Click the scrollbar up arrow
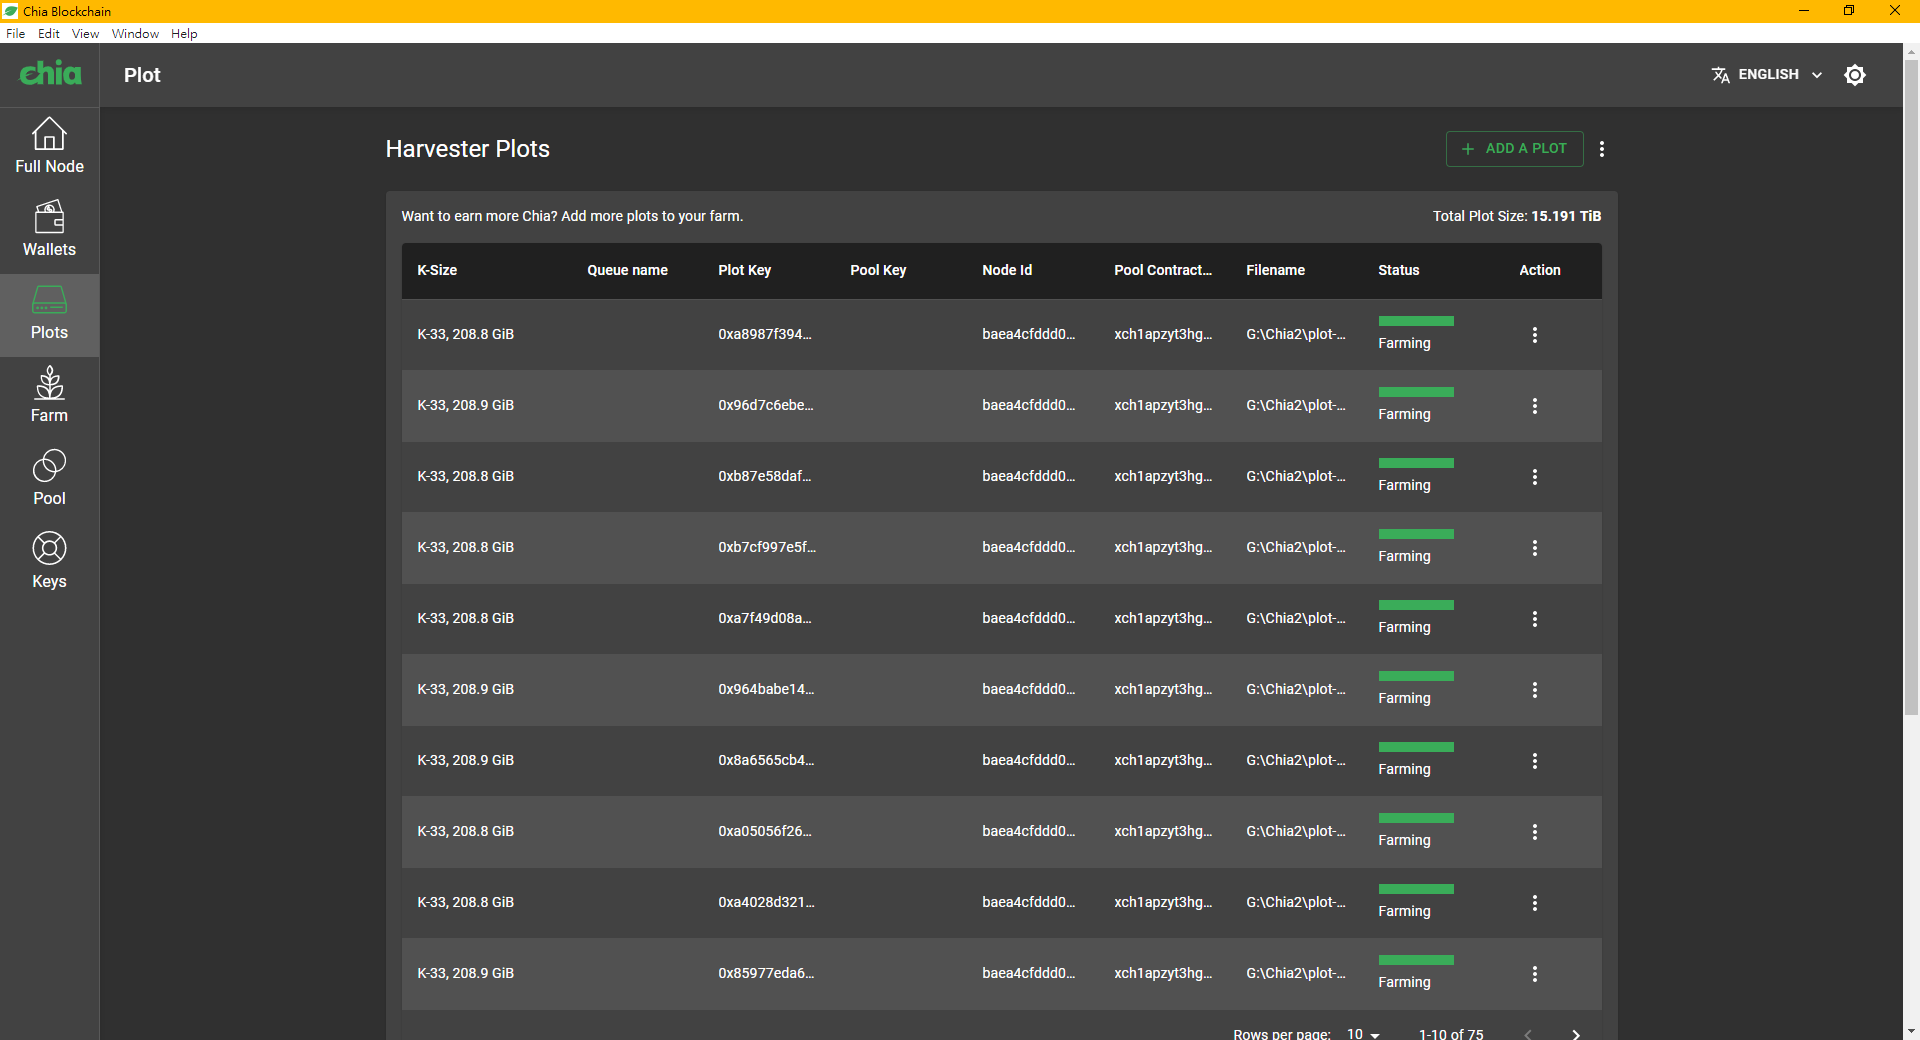 [x=1911, y=51]
